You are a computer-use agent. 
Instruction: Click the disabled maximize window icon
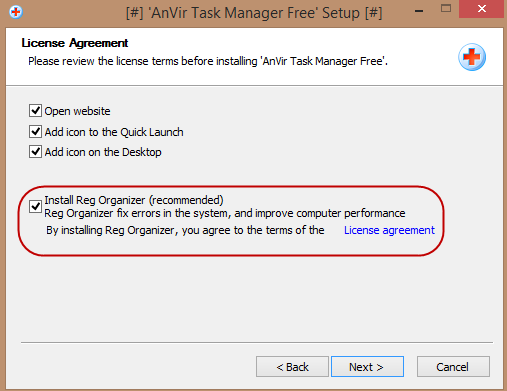(x=446, y=8)
